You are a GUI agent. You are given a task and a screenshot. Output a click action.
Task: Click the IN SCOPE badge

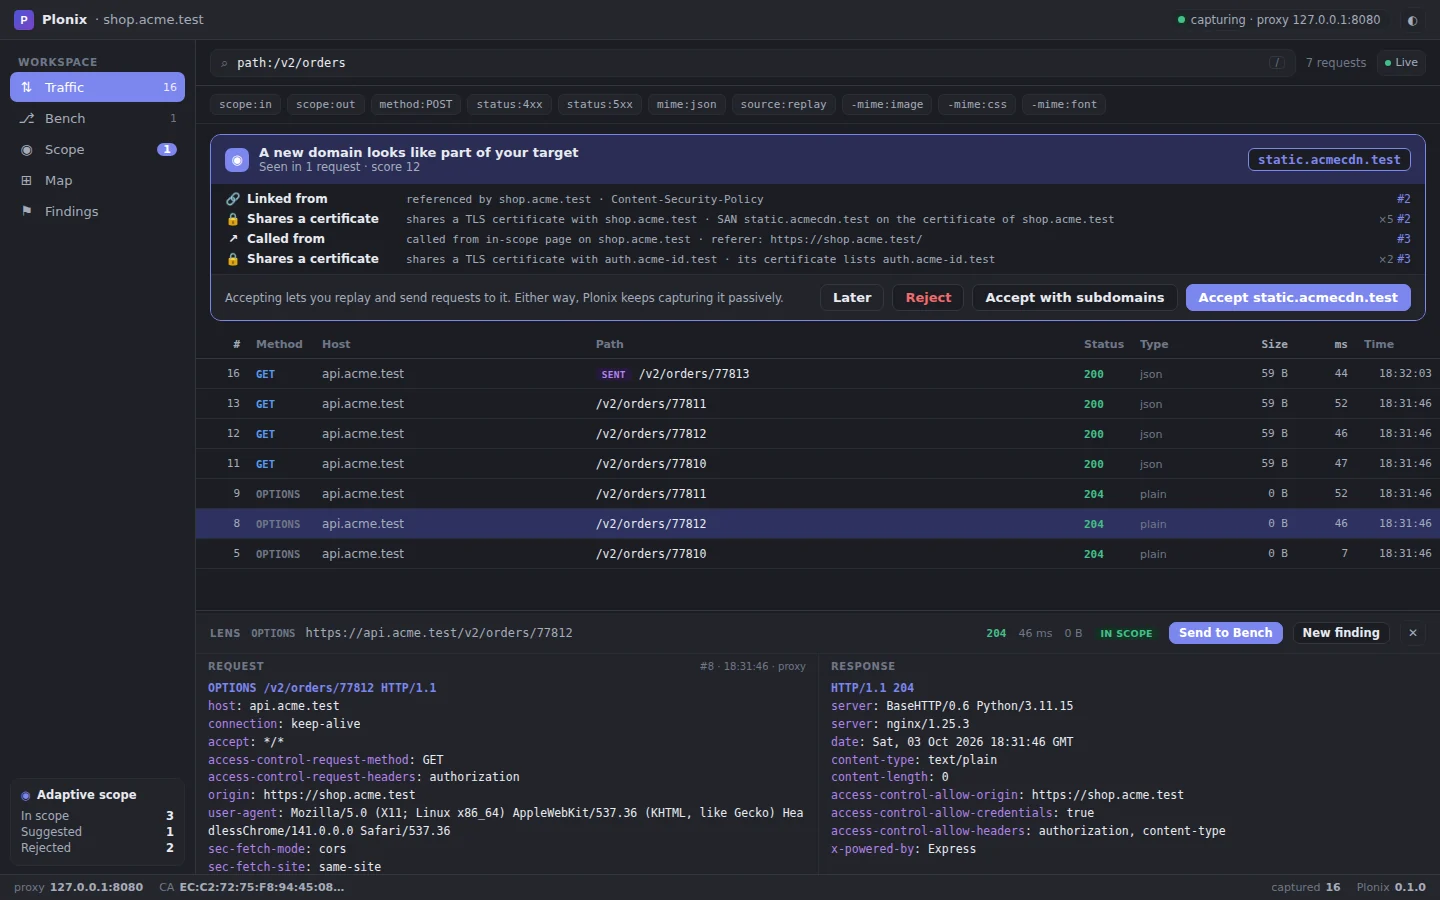(1126, 633)
